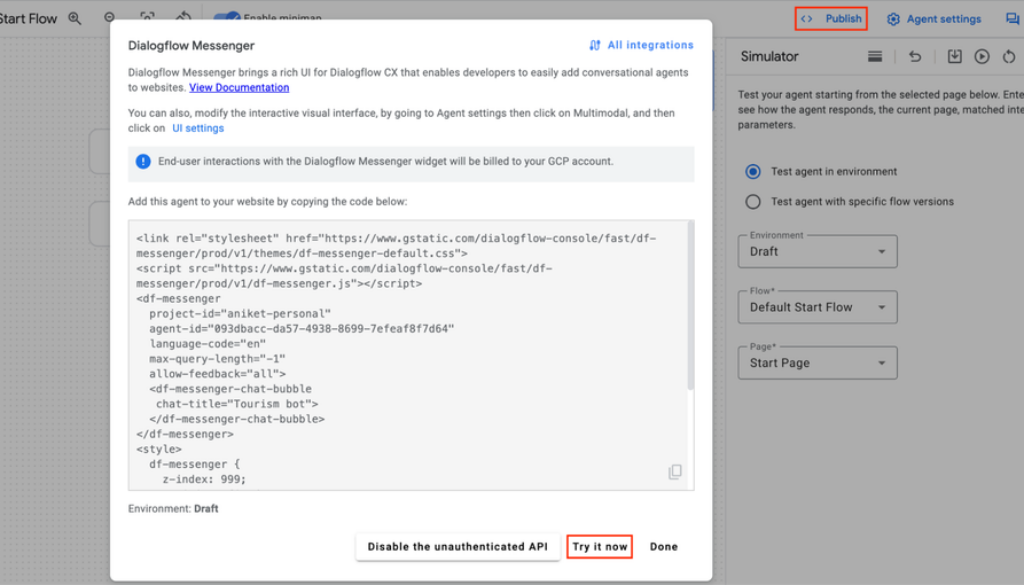Open the Environment dropdown showing Draft

[818, 252]
